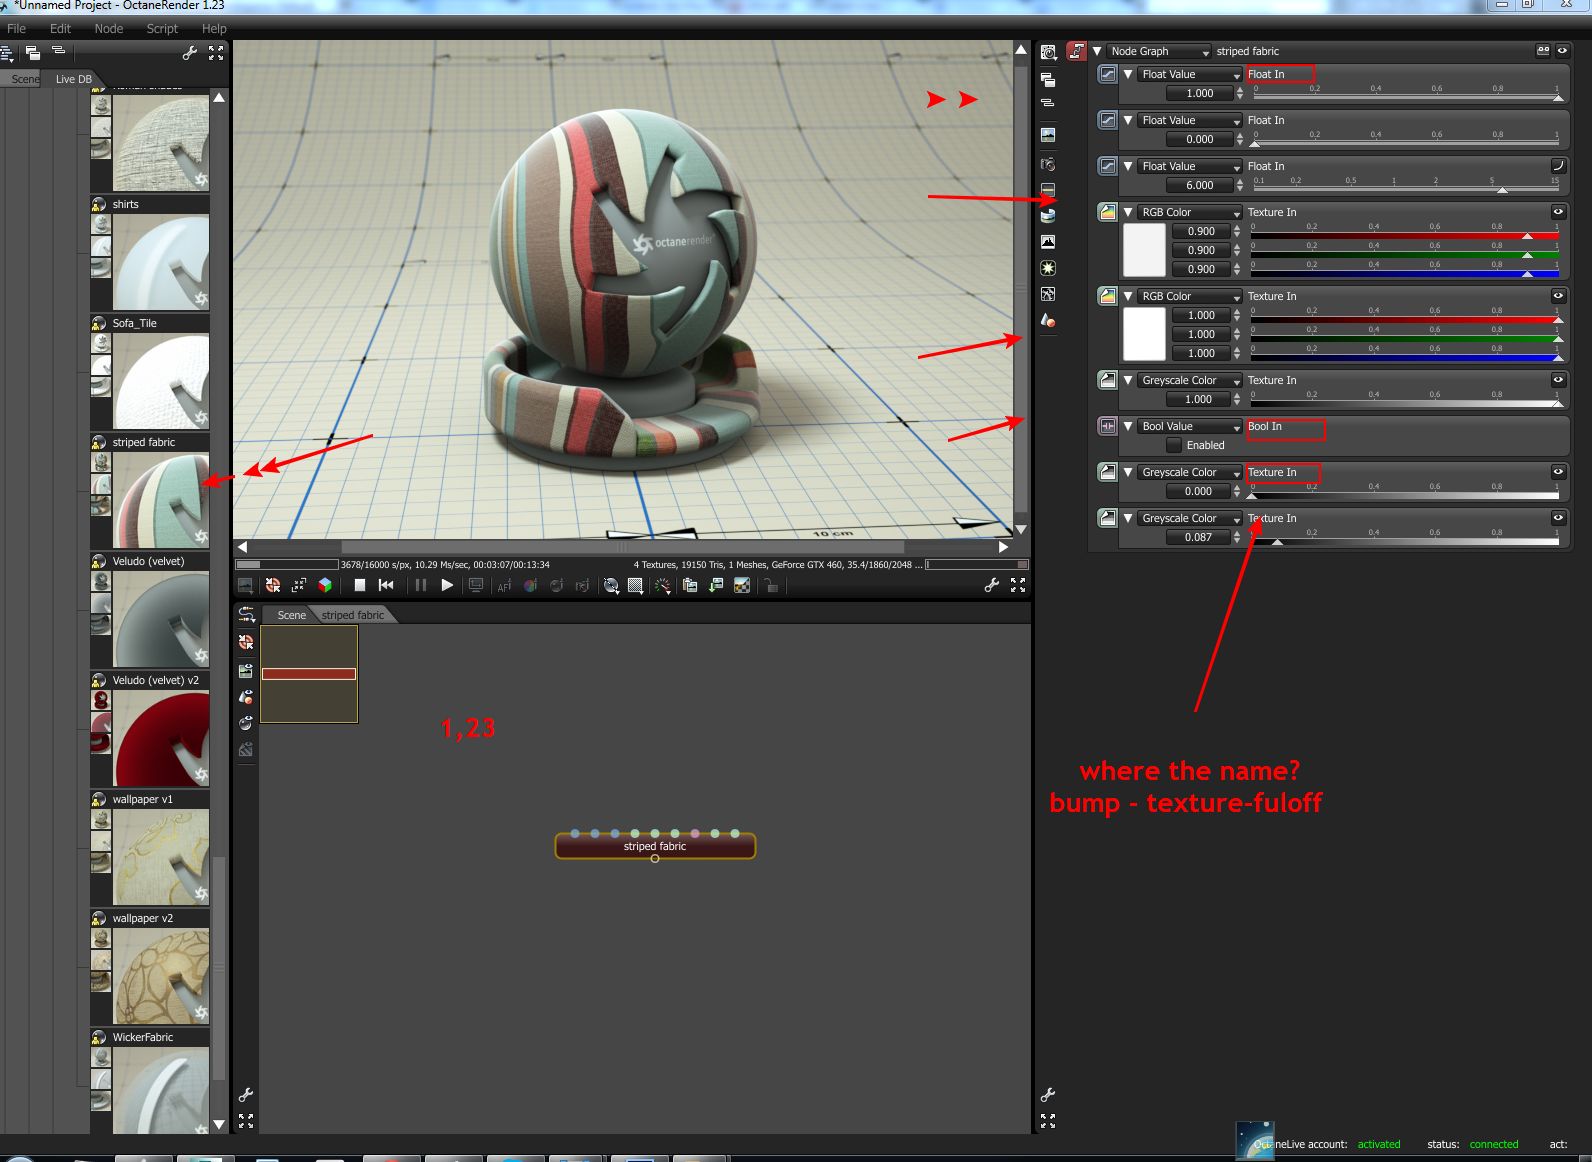This screenshot has width=1592, height=1162.
Task: Toggle the linked-view icon in Node Graph header
Action: [1543, 51]
